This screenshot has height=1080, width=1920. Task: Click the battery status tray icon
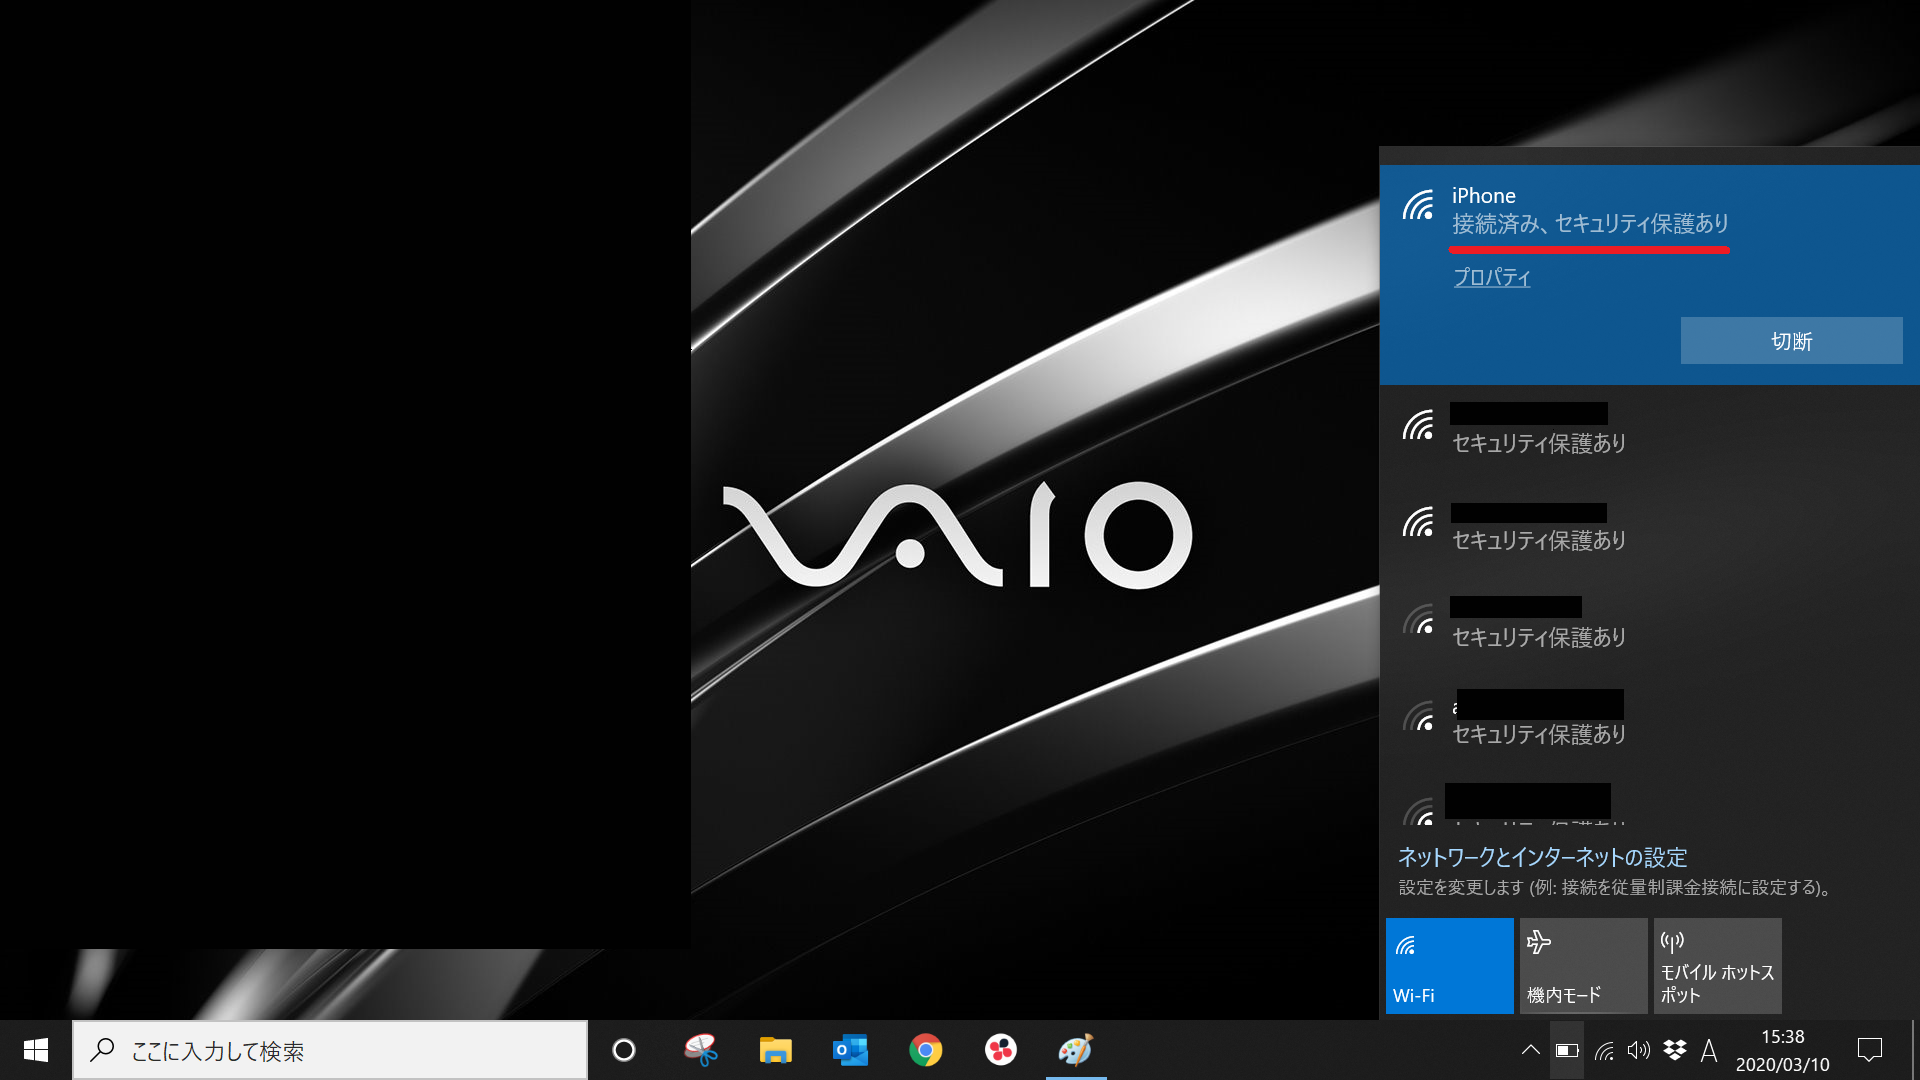[x=1567, y=1050]
